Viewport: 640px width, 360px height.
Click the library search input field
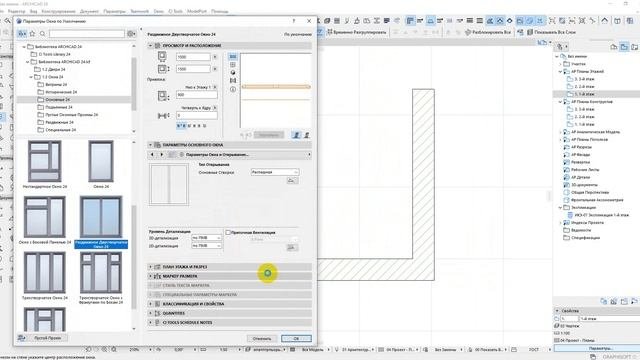tap(87, 34)
